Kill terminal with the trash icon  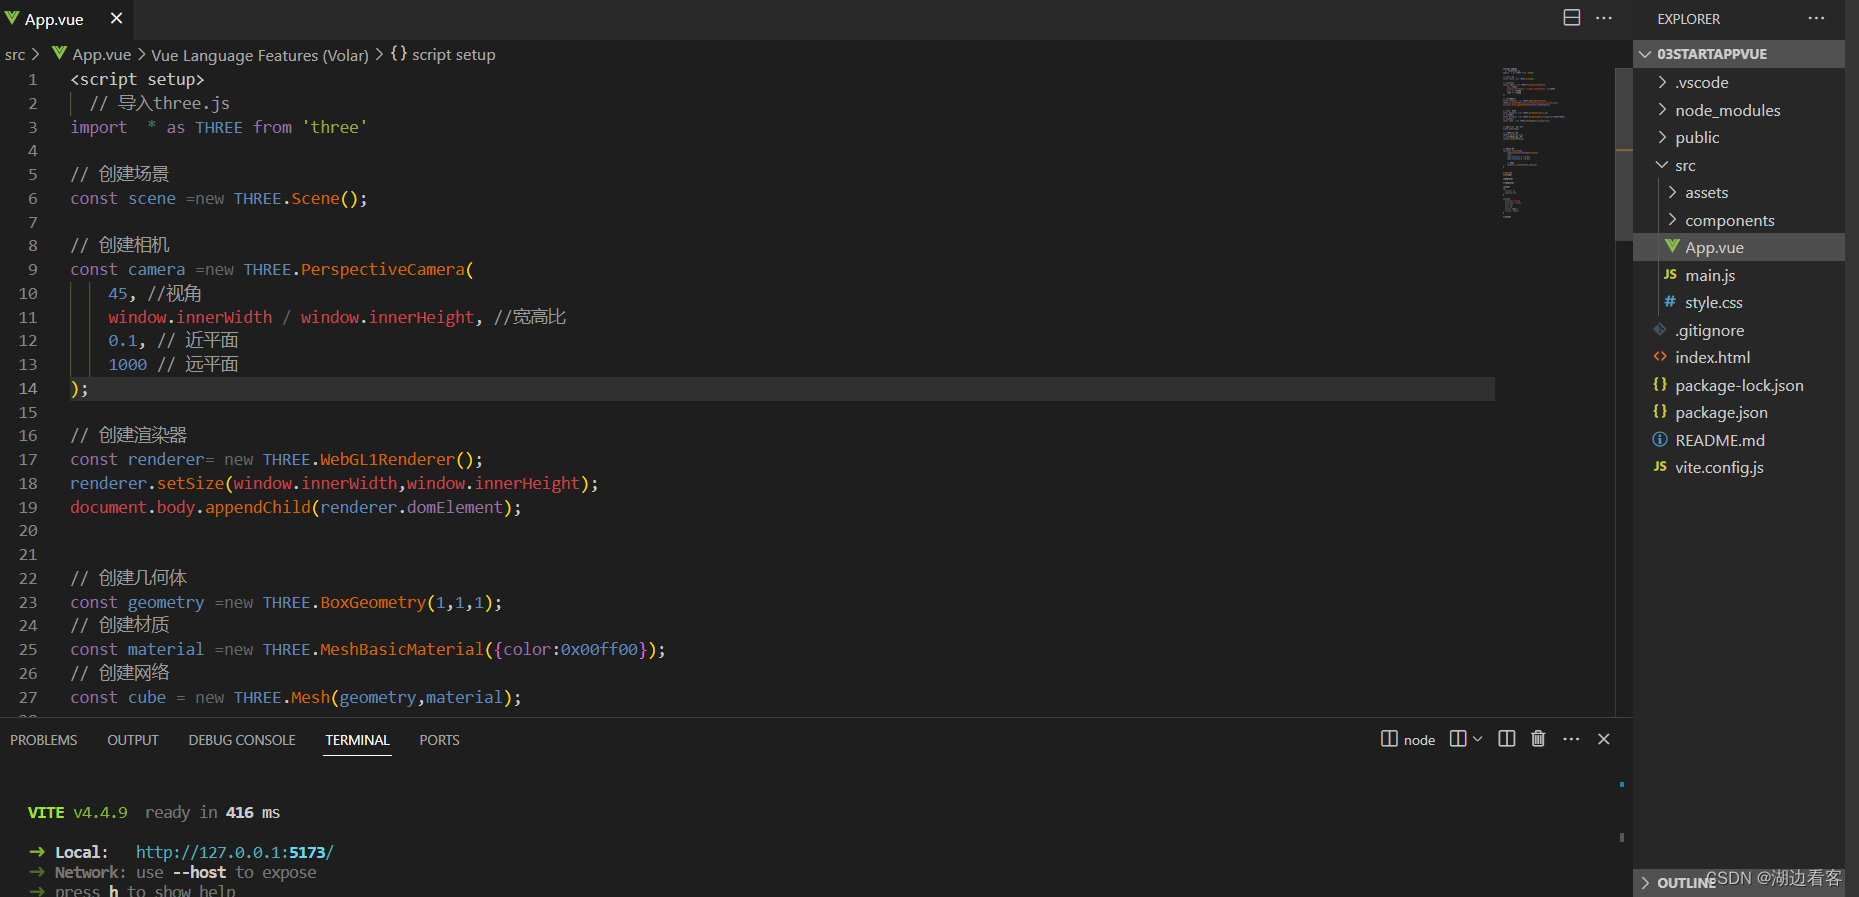(x=1538, y=739)
